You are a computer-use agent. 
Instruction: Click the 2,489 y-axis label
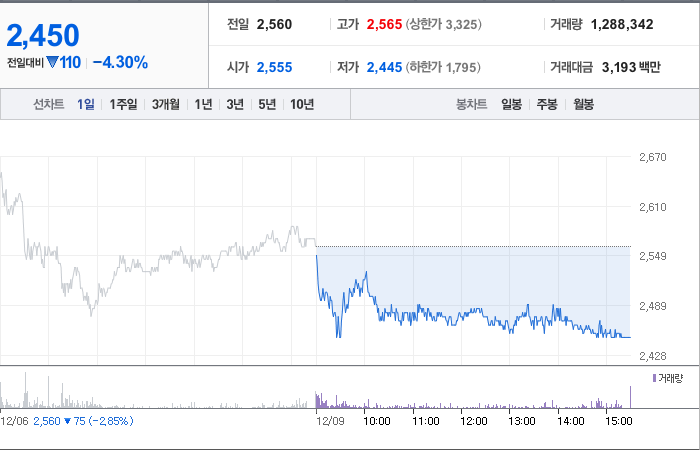[x=653, y=306]
